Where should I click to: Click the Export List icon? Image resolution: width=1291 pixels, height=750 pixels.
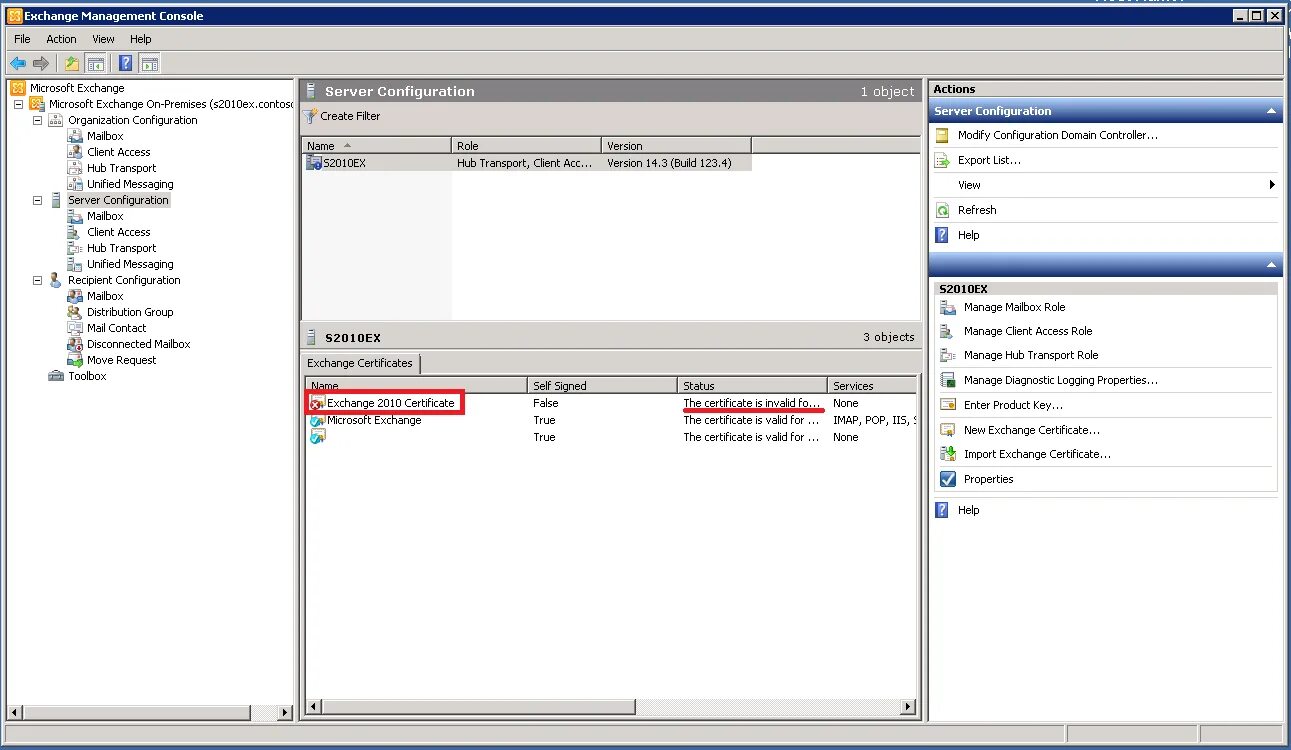[x=942, y=160]
